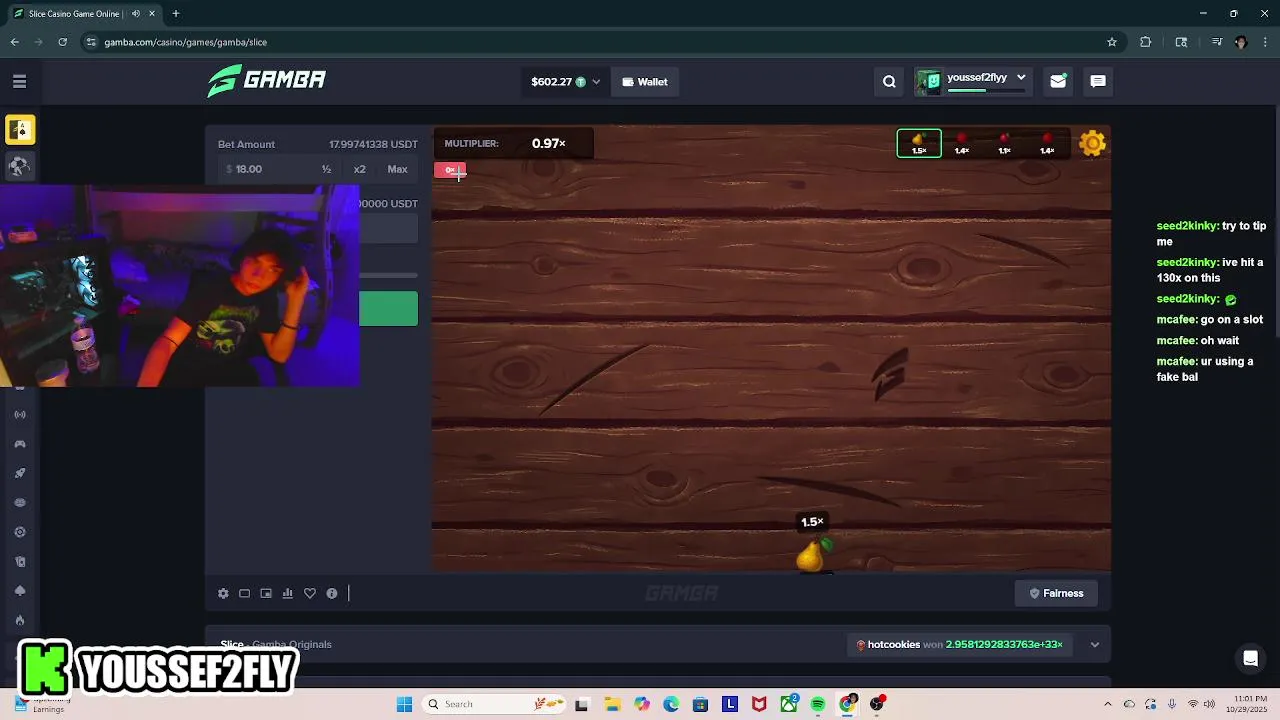Open a new browser tab
1280x720 pixels.
[x=175, y=14]
